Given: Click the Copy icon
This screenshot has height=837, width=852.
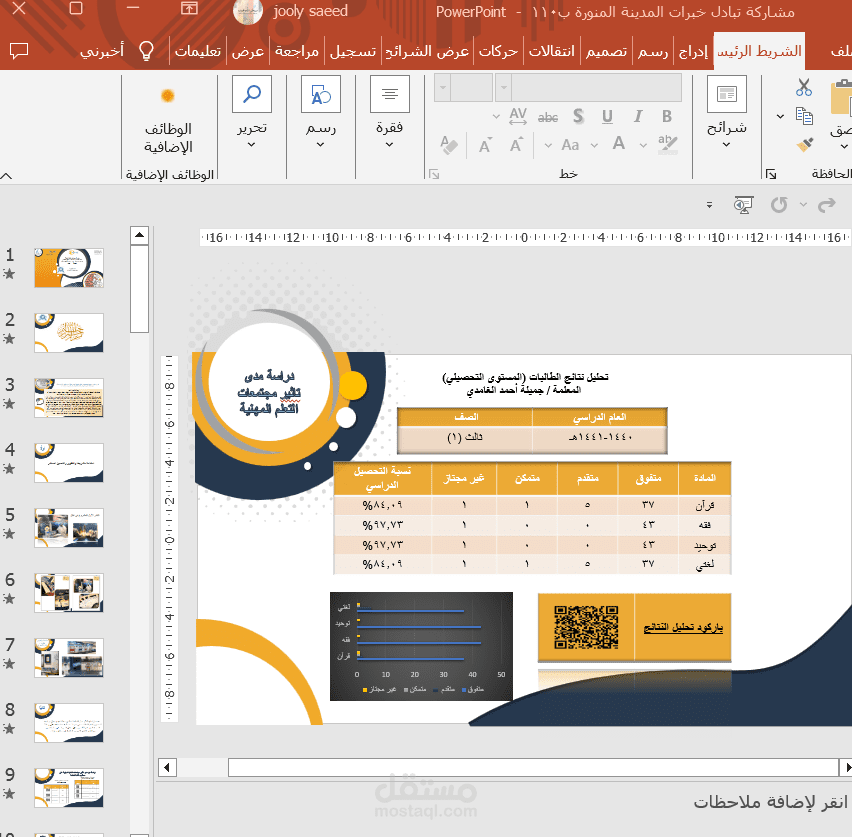Looking at the screenshot, I should click(x=804, y=116).
